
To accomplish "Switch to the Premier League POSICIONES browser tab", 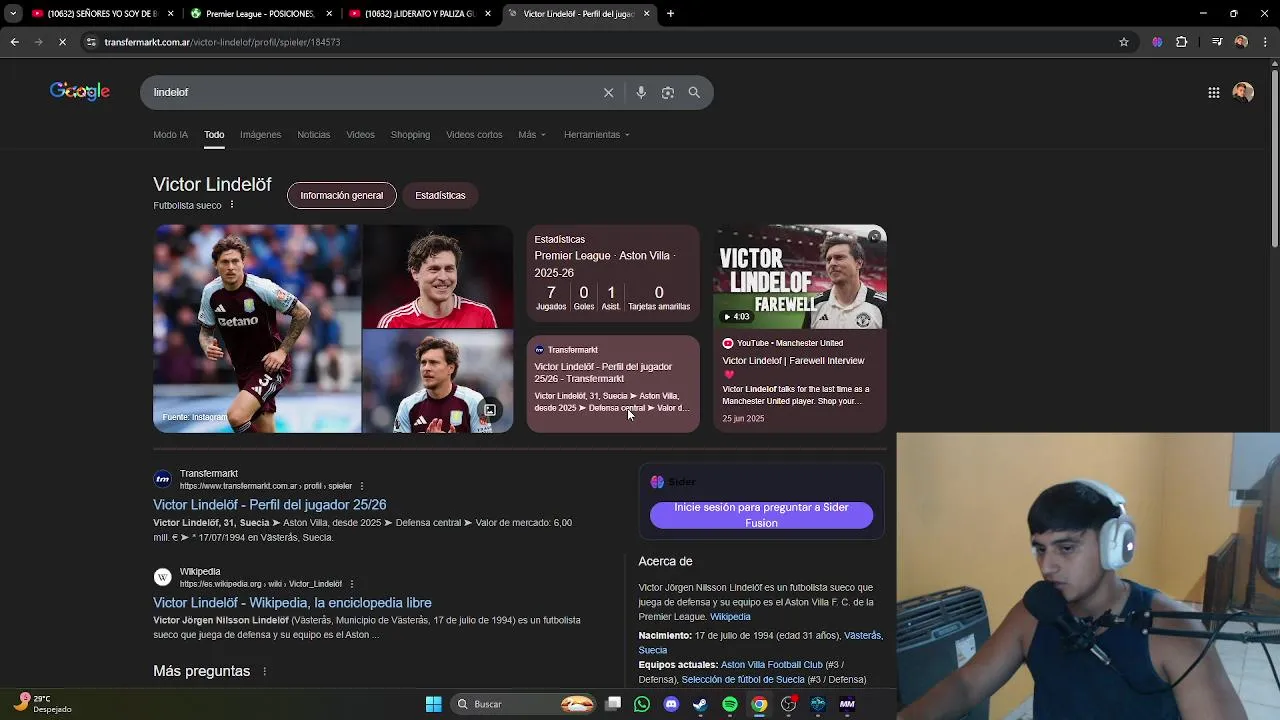I will [x=259, y=14].
